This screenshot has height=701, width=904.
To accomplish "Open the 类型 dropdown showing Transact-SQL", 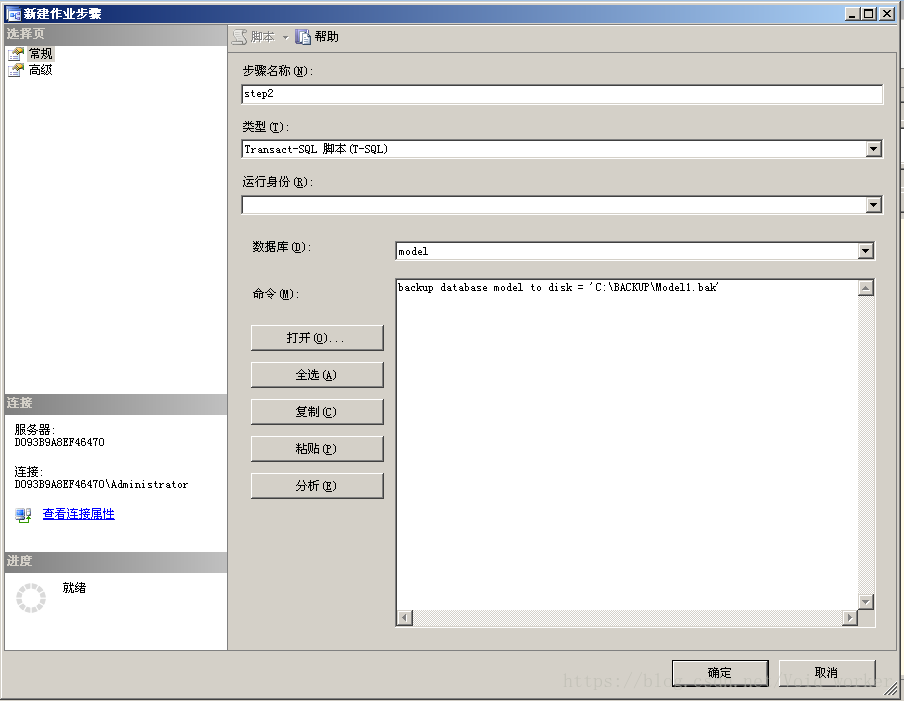I will point(874,148).
